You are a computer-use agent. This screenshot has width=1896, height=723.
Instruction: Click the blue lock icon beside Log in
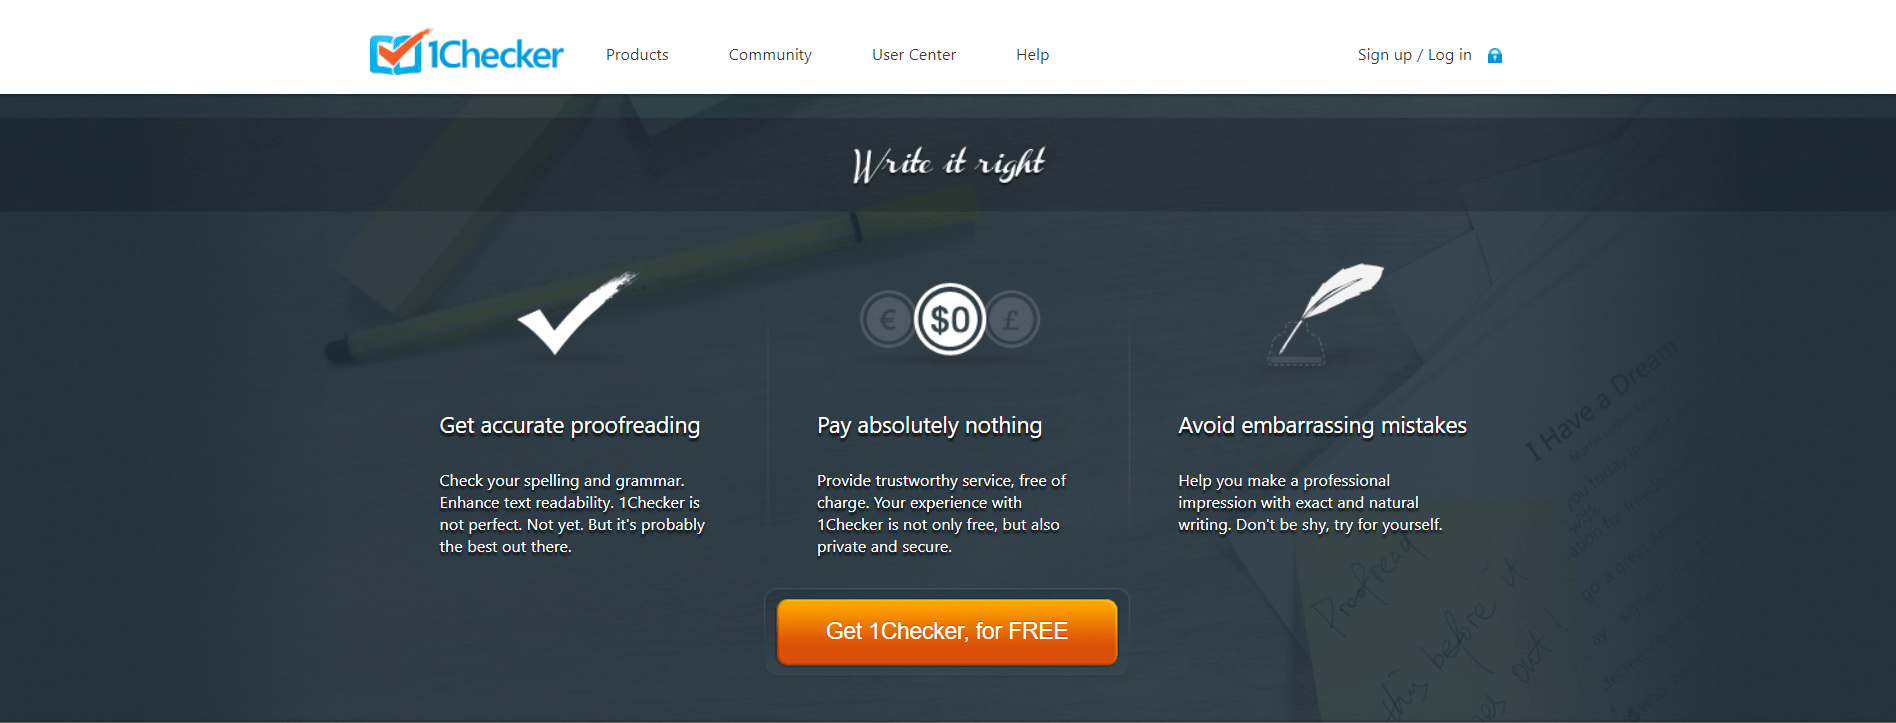click(x=1494, y=56)
